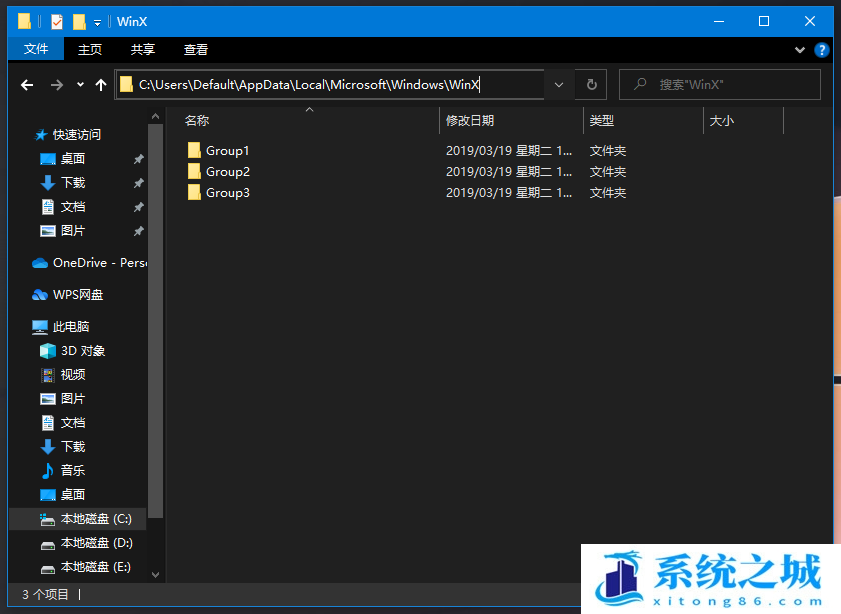This screenshot has height=614, width=841.
Task: Open 本地磁盘 (E:) drive
Action: click(95, 567)
